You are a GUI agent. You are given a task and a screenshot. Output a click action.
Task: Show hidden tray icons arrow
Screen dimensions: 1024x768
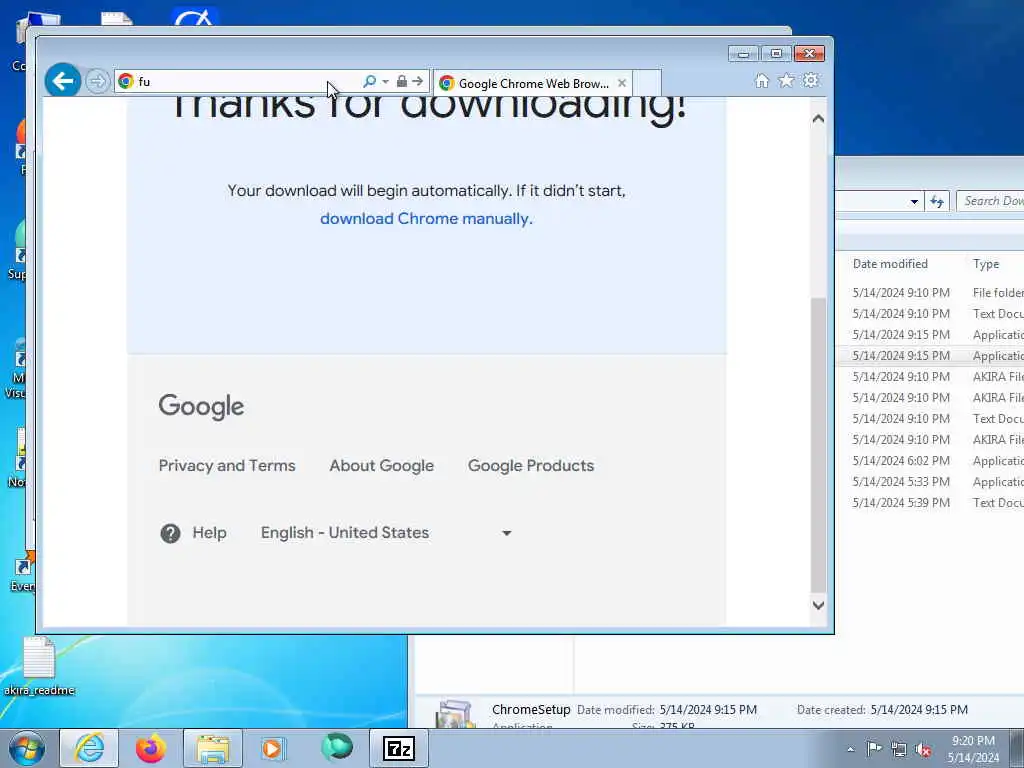click(850, 749)
